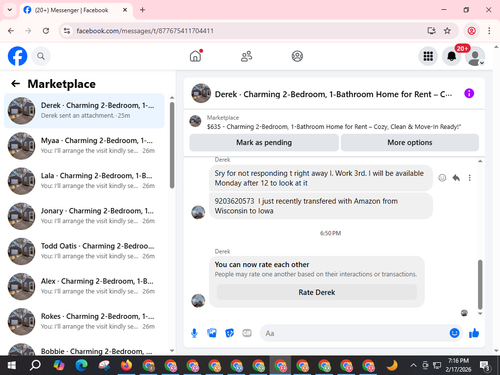Launch Firefox from taskbar

tap(126, 366)
